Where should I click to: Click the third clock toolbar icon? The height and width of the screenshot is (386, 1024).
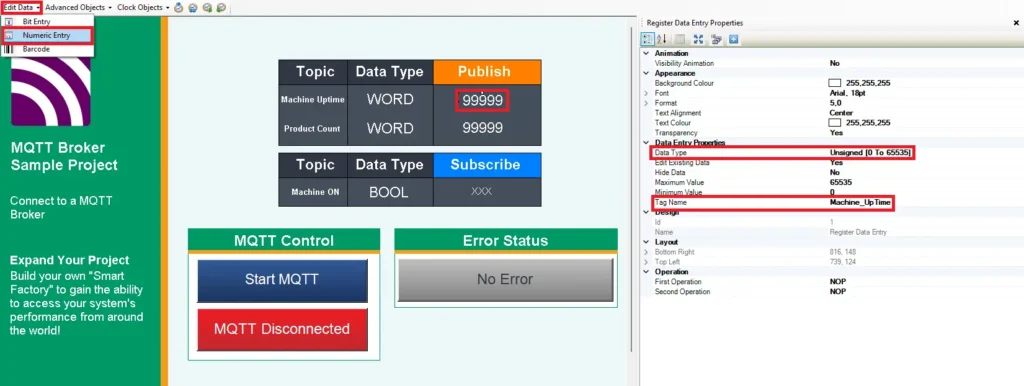tap(207, 8)
